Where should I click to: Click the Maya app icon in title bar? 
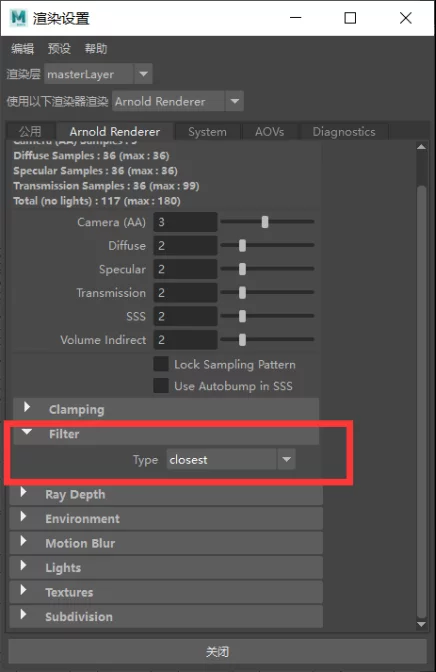click(x=18, y=18)
